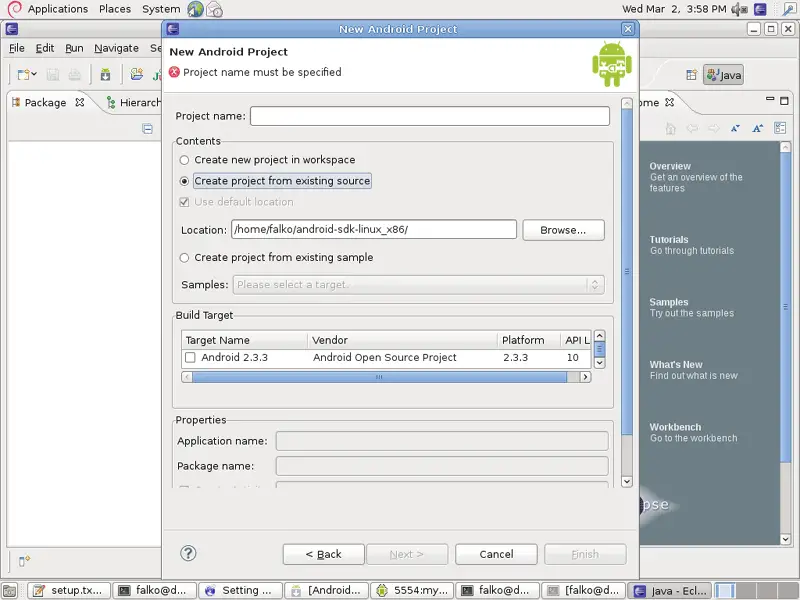Click the Application name field
Viewport: 800px width, 600px height.
[x=442, y=441]
